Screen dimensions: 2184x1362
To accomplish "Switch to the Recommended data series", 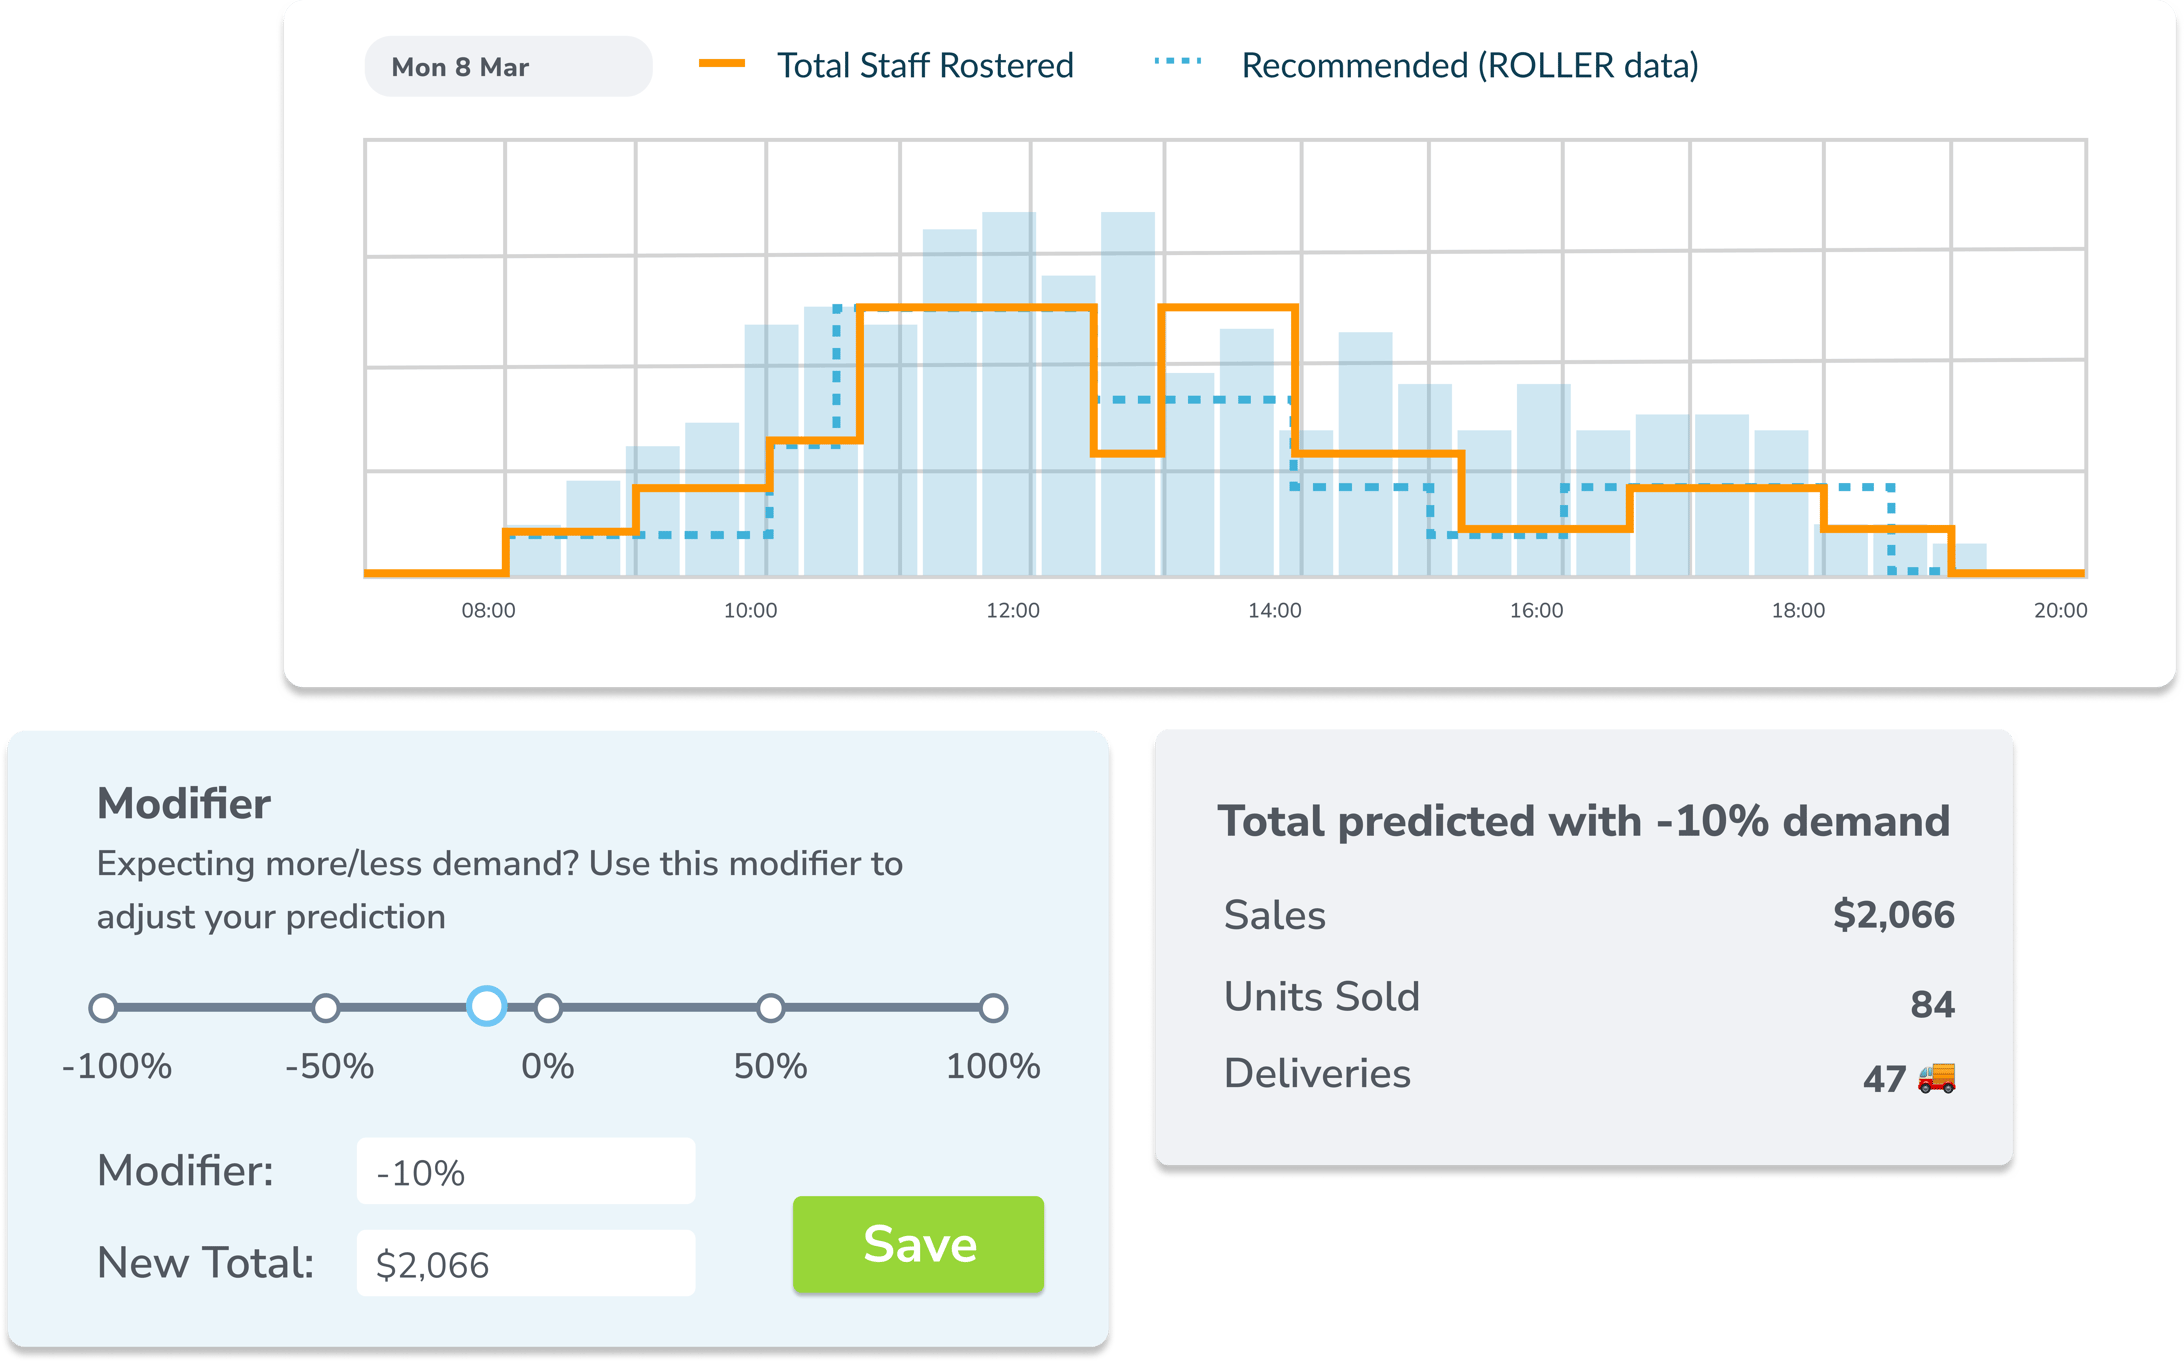I will 1470,64.
